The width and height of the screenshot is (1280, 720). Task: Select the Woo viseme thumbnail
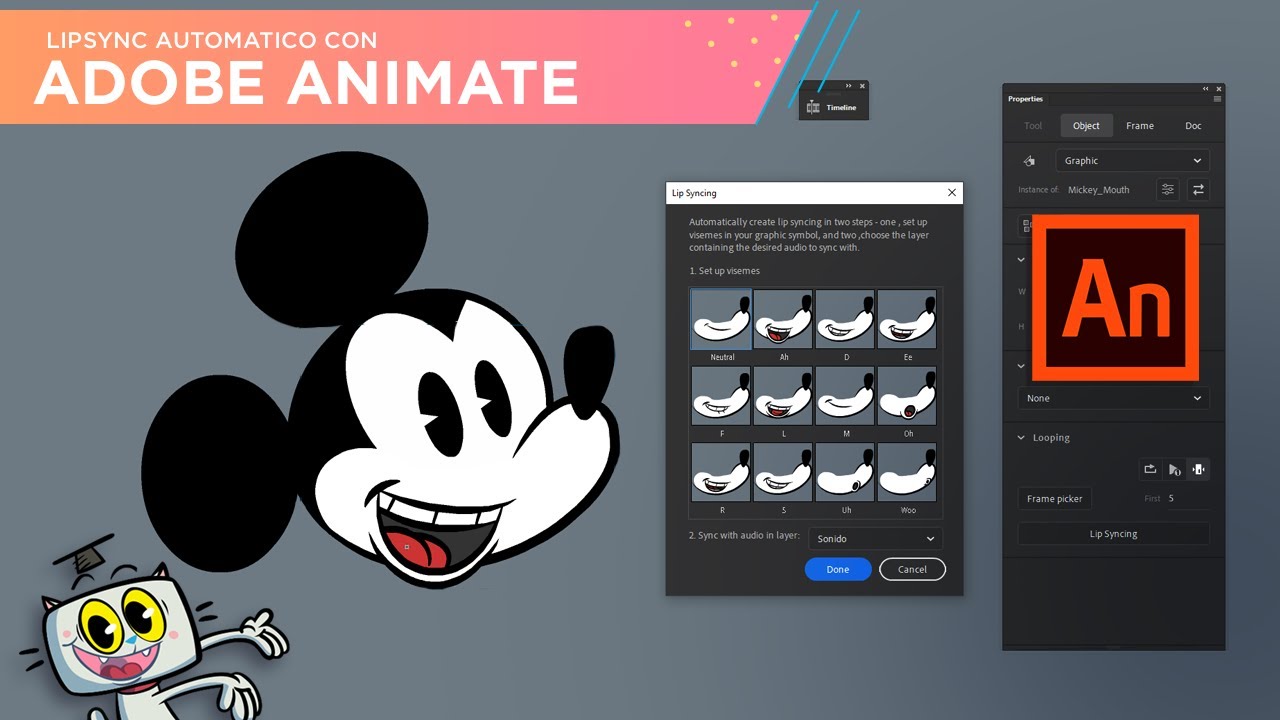907,472
